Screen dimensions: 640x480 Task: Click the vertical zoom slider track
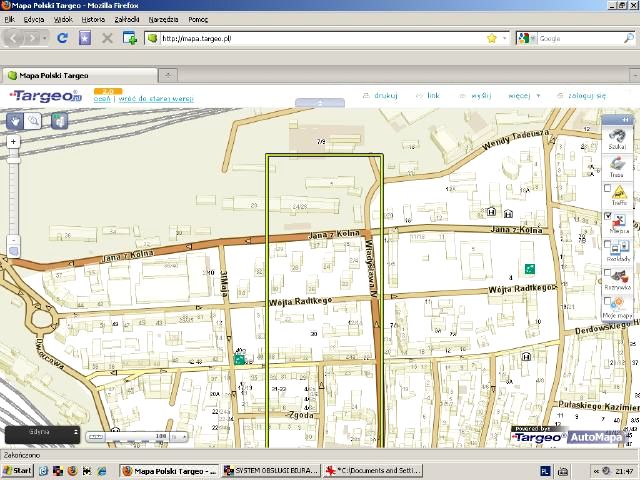(13, 192)
